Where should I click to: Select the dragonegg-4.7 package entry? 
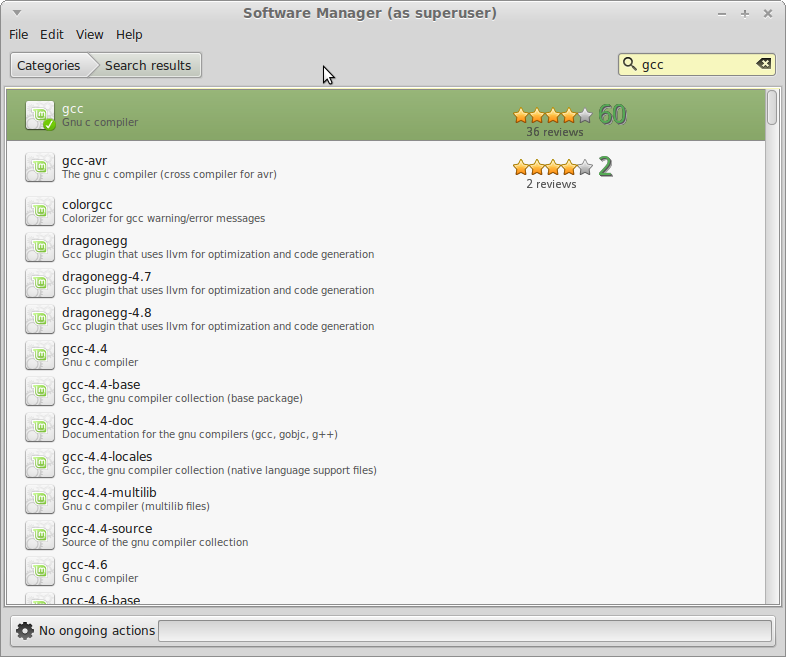click(x=385, y=283)
